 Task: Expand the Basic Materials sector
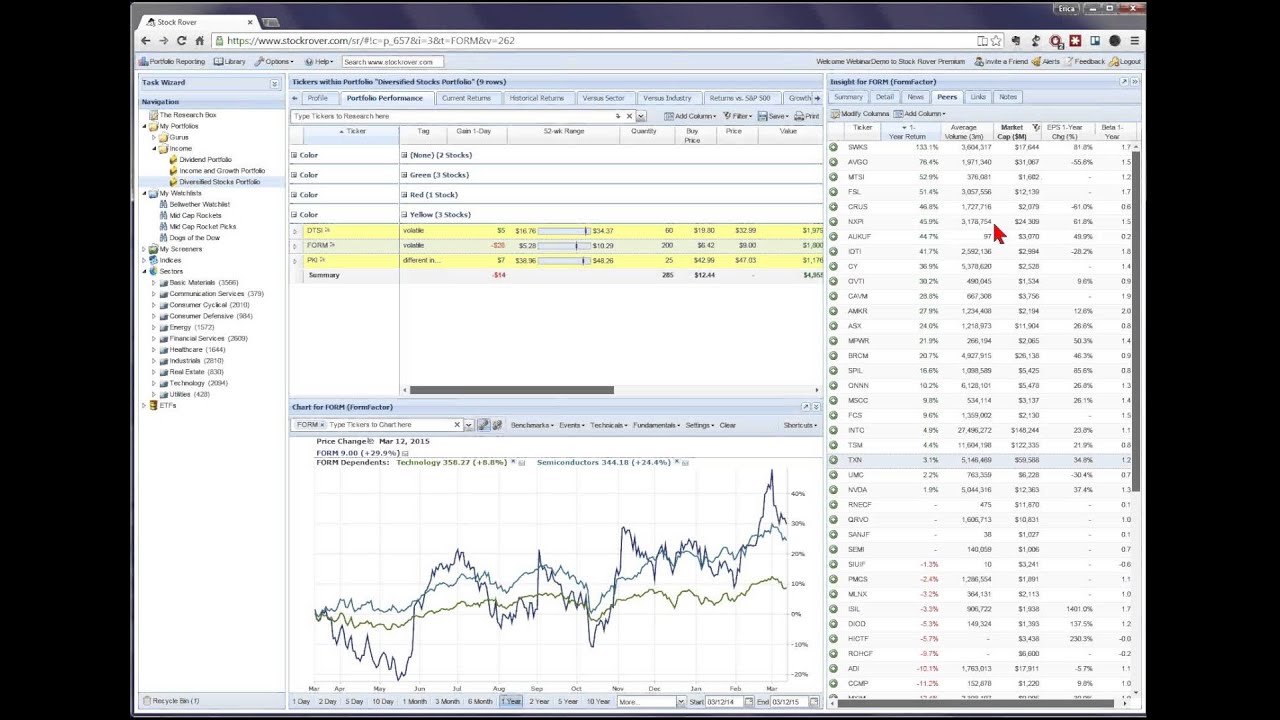(154, 283)
